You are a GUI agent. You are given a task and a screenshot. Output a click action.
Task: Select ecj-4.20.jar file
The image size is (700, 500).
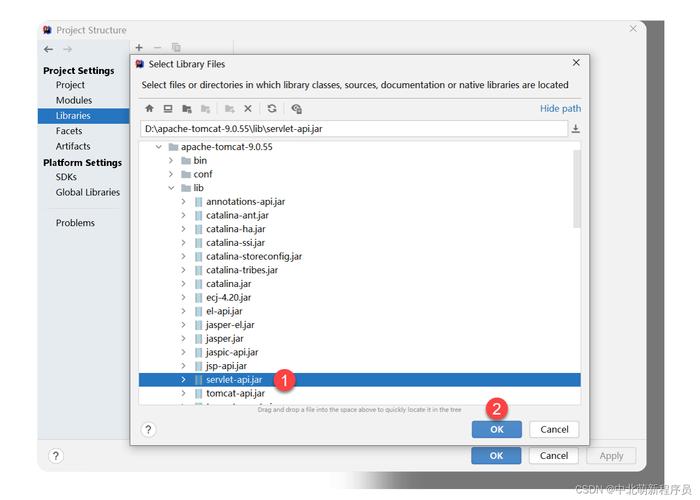229,297
